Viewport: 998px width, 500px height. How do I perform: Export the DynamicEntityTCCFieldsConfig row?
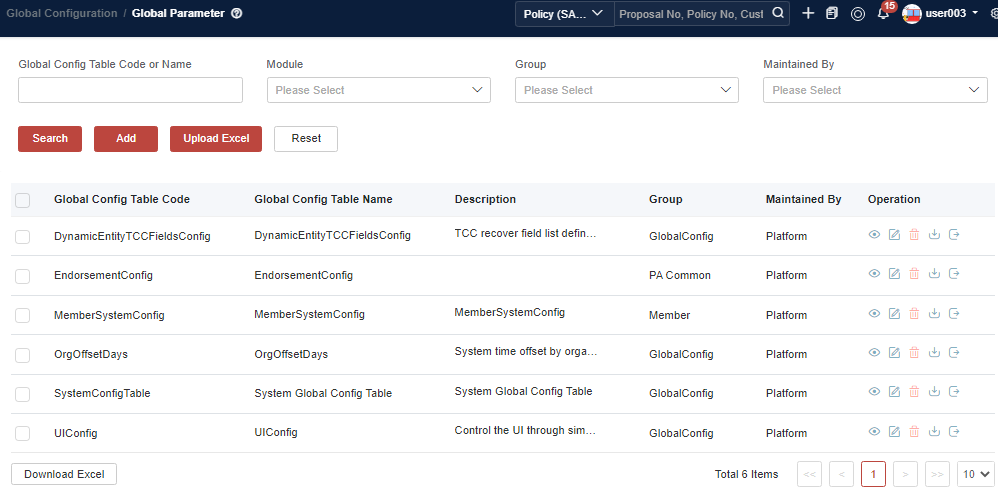(954, 235)
